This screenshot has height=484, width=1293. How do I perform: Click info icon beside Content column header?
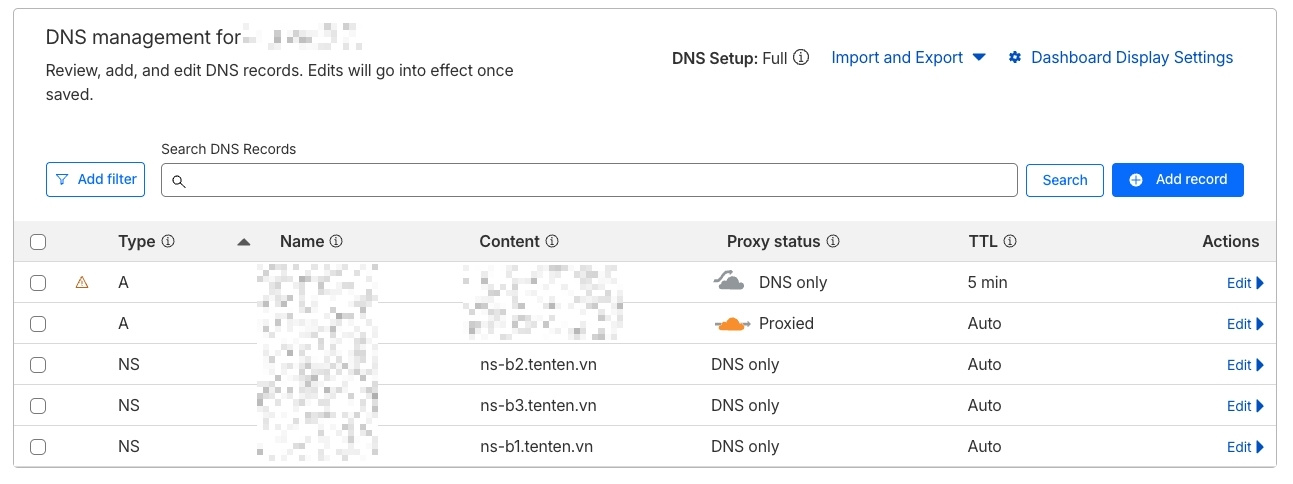pos(552,242)
